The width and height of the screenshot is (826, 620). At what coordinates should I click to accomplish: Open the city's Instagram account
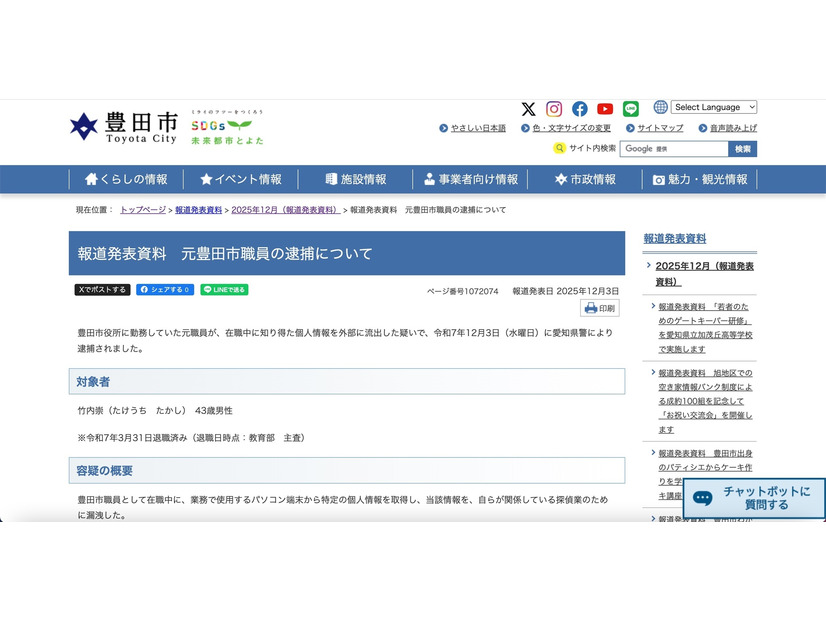click(554, 109)
